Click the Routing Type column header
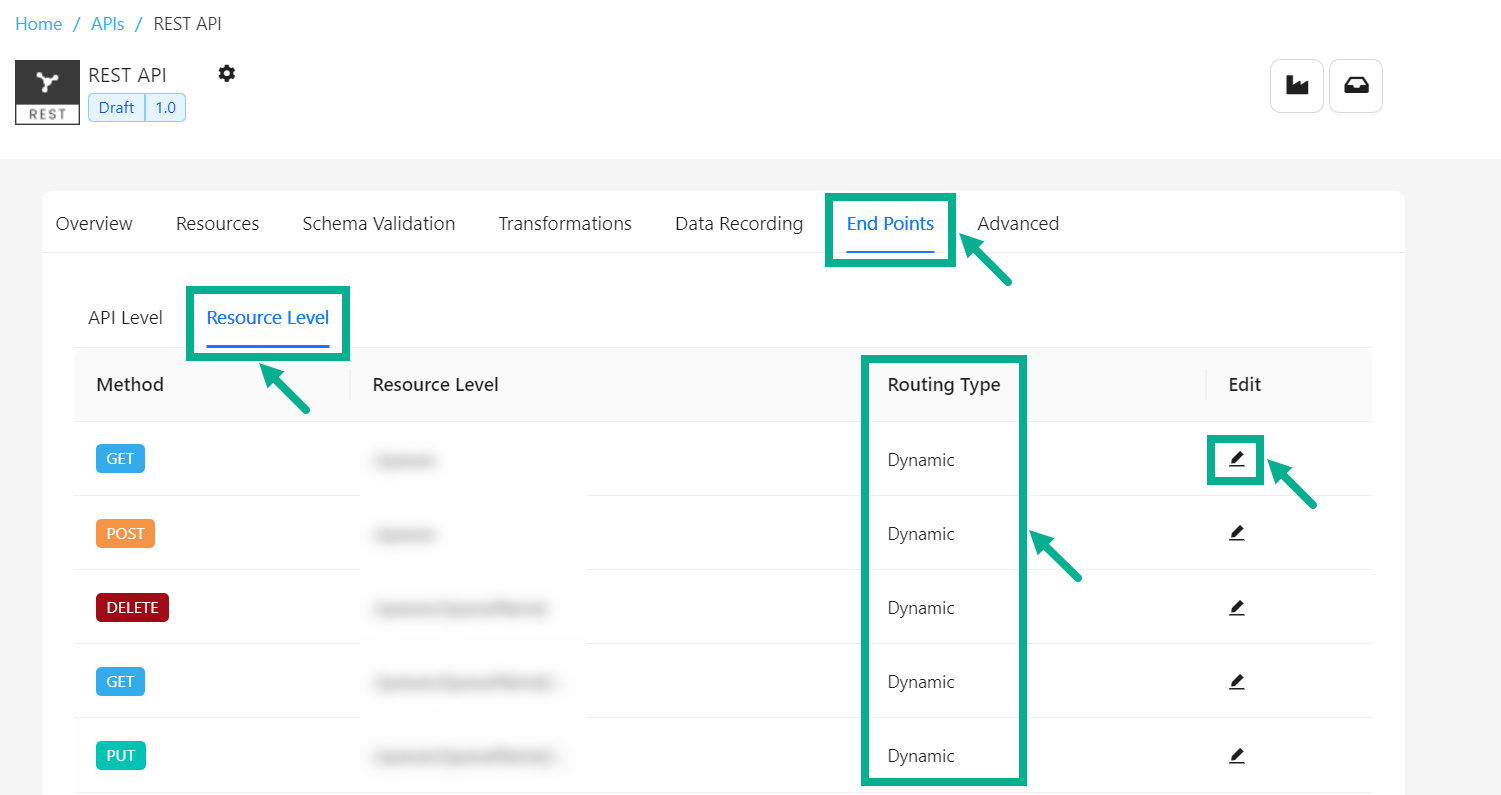Screen dimensions: 1501x795 click(943, 385)
